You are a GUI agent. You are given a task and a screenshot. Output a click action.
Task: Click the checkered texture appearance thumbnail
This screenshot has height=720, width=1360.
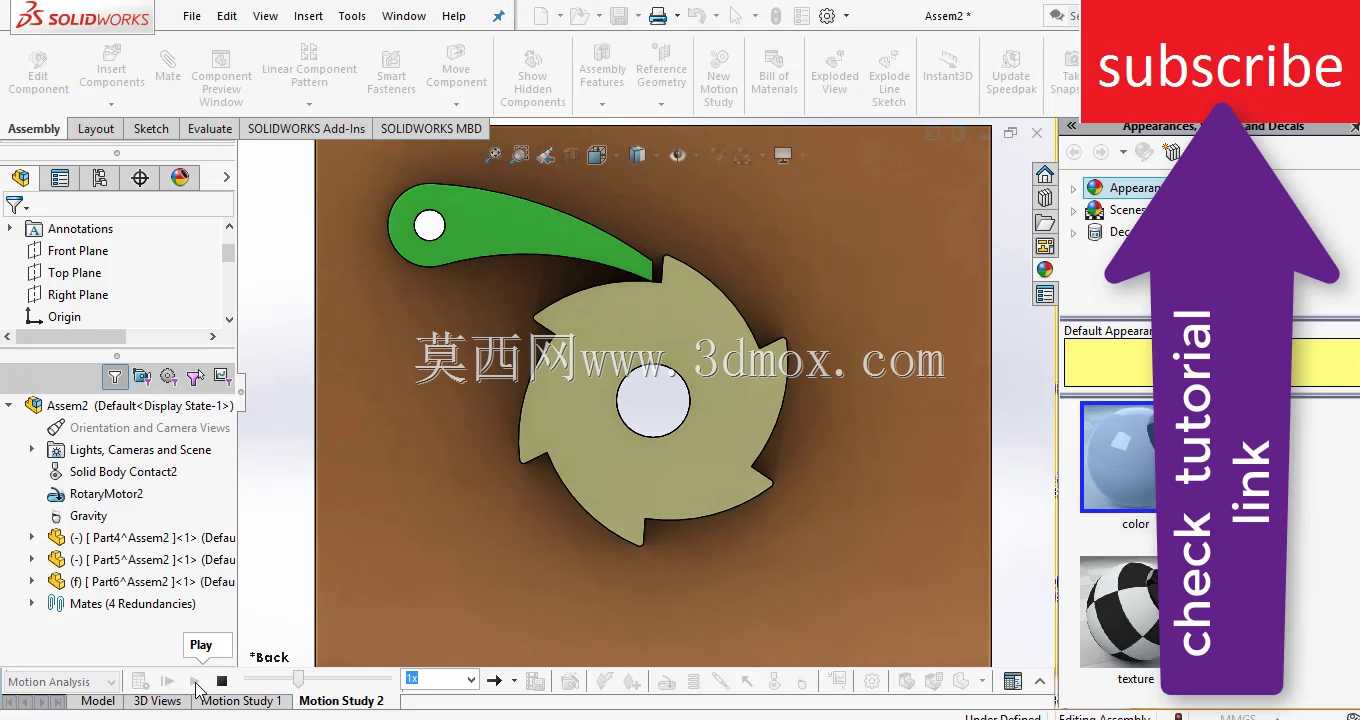(1118, 613)
